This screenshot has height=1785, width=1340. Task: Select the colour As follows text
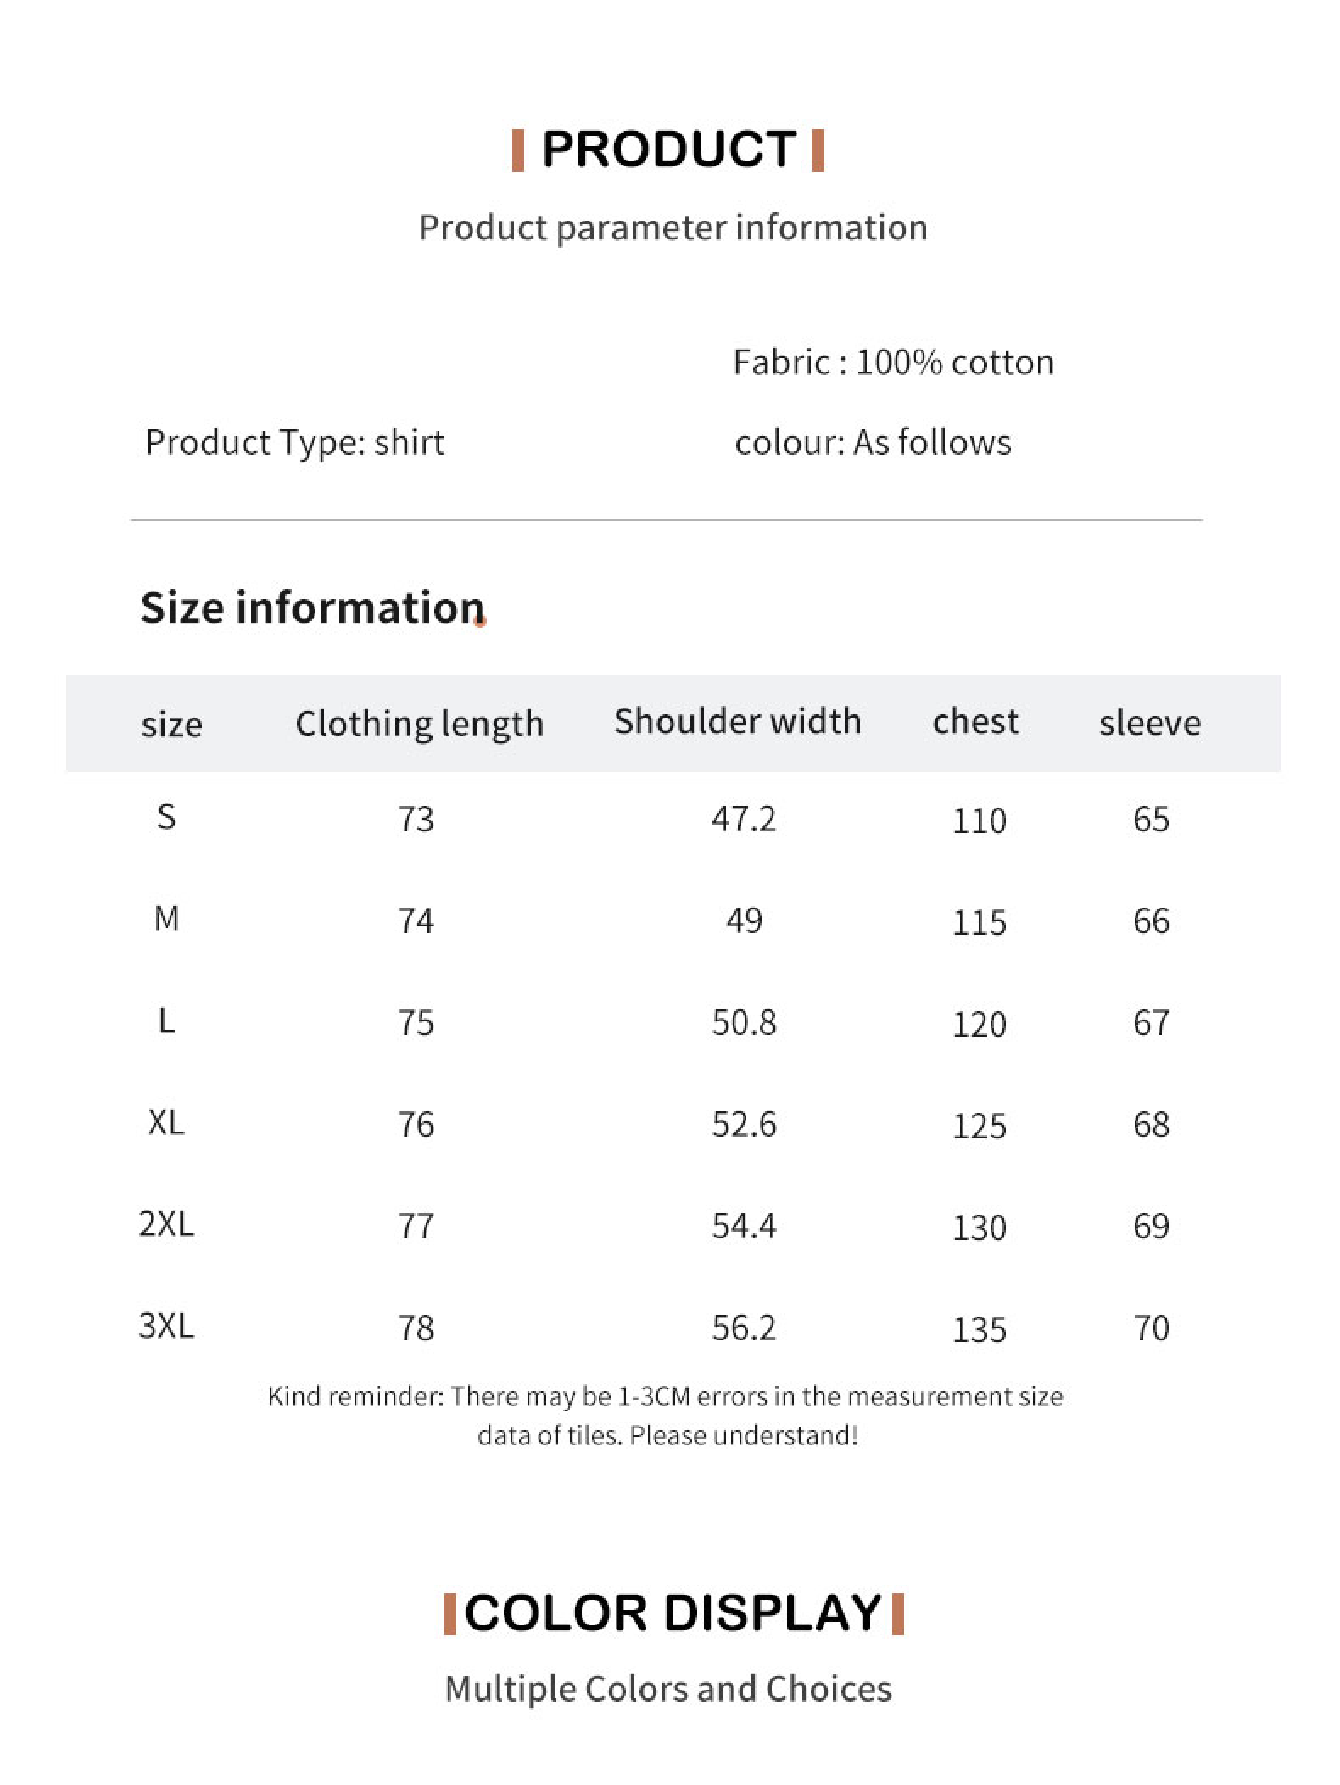873,442
